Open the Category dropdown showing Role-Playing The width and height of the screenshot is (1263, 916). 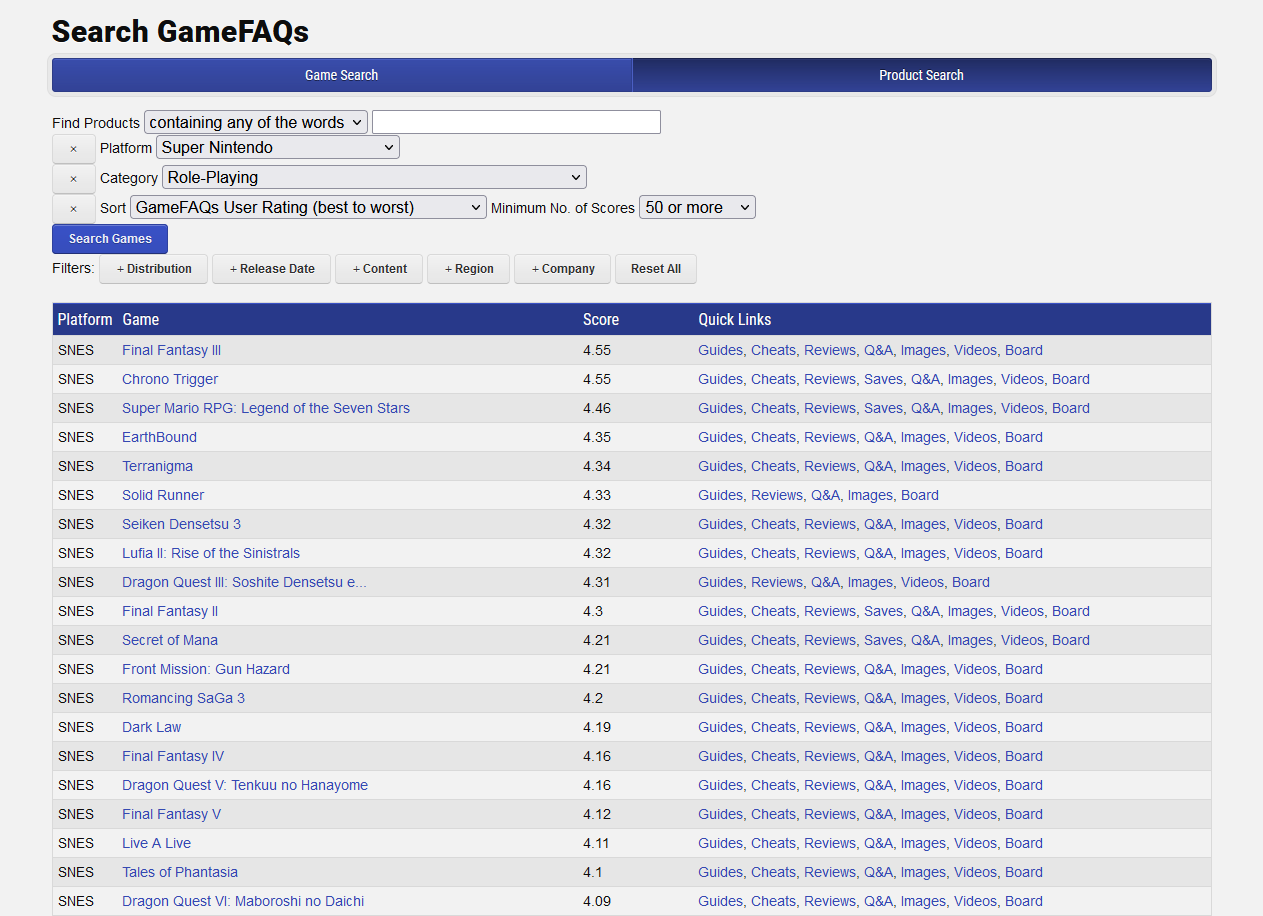pyautogui.click(x=374, y=177)
